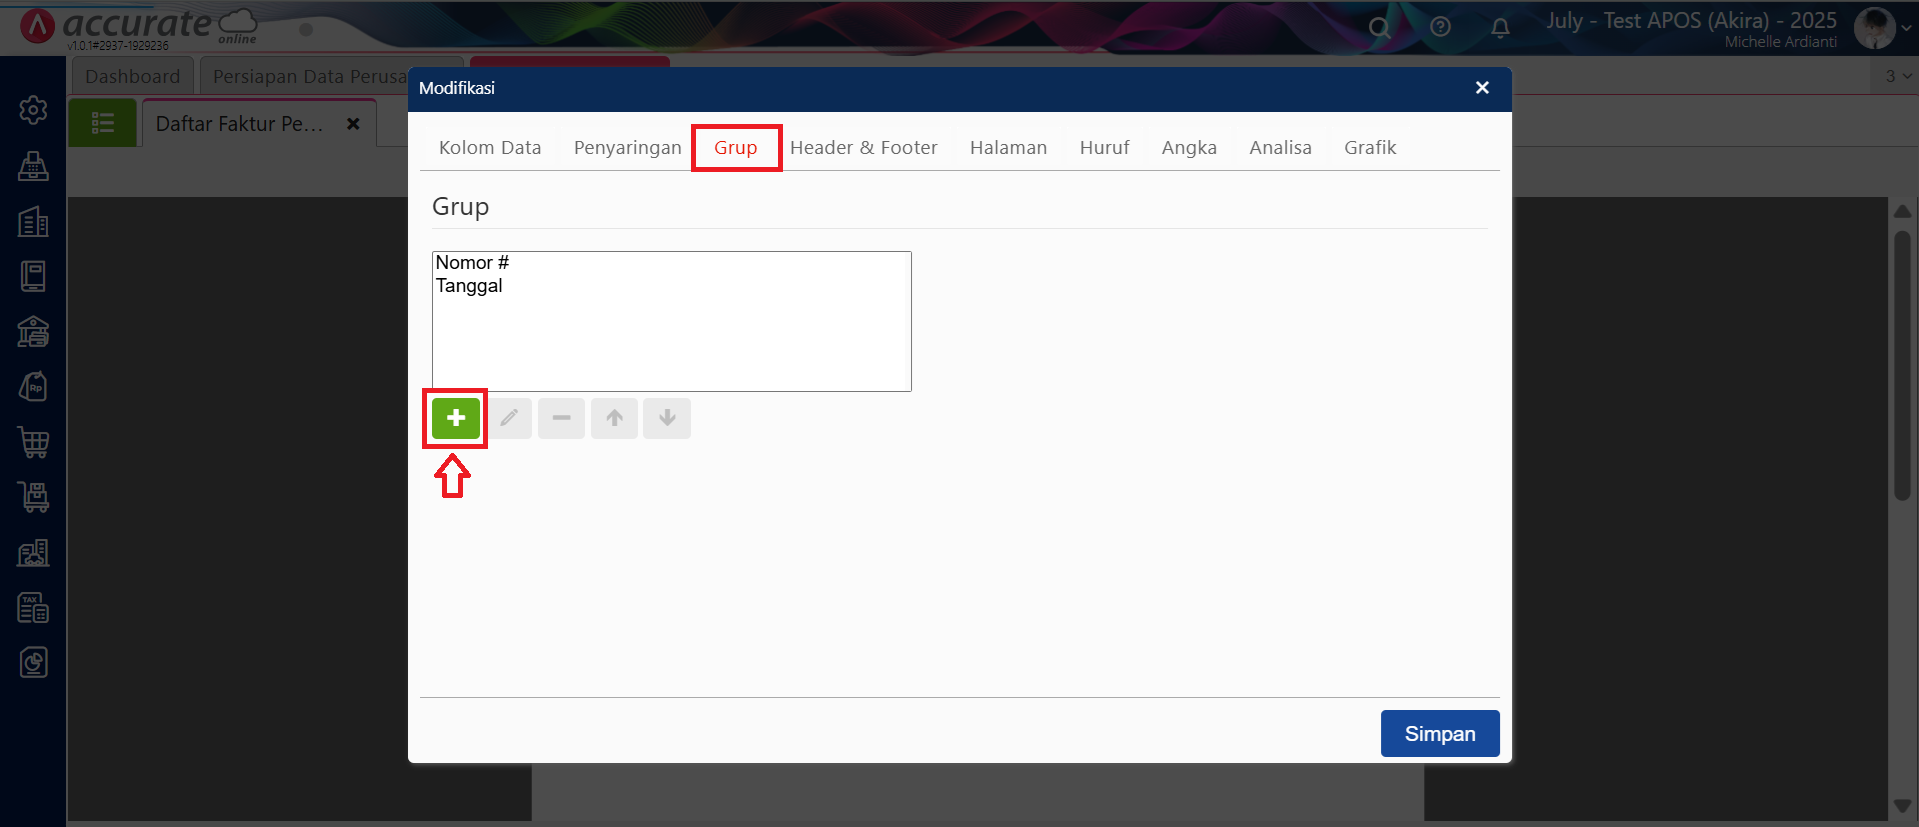Expand the tab count 3 dropdown
Screen dimensions: 1919x827
(x=1896, y=77)
